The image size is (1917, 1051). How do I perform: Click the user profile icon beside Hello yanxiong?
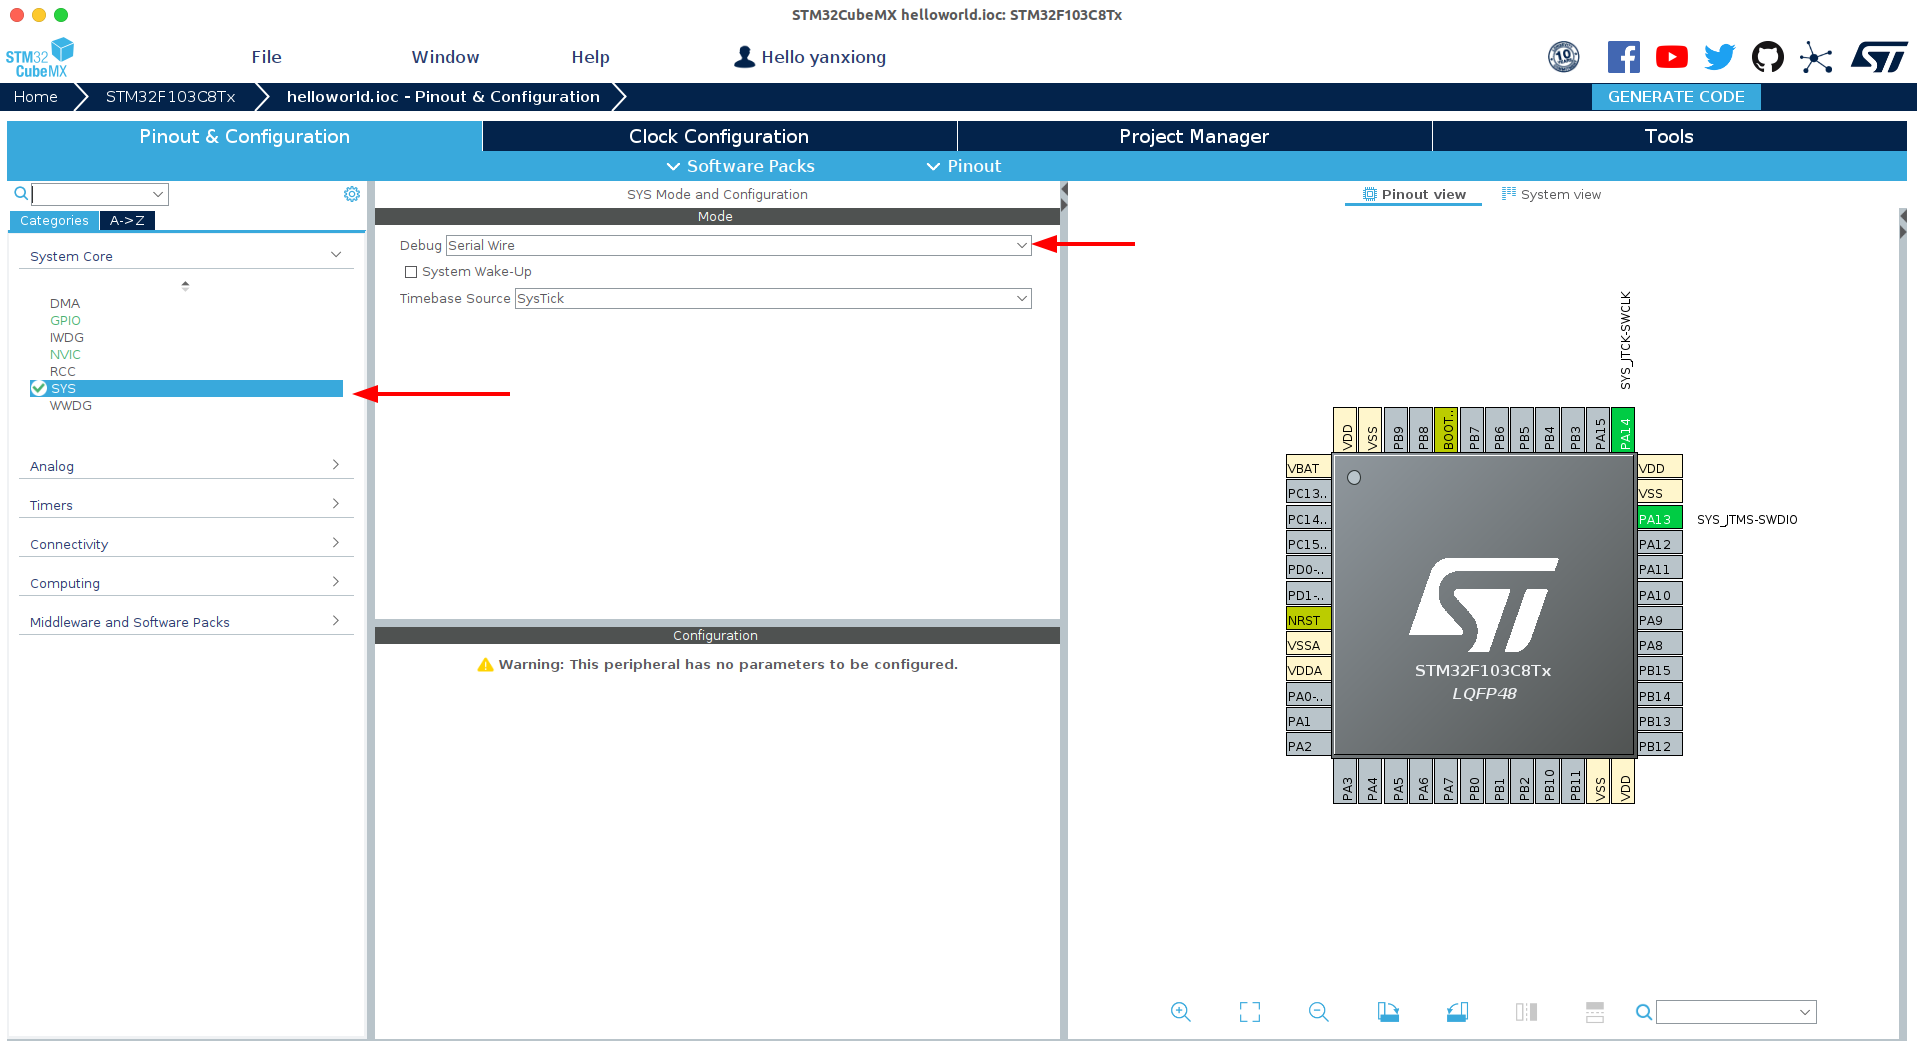(x=744, y=57)
